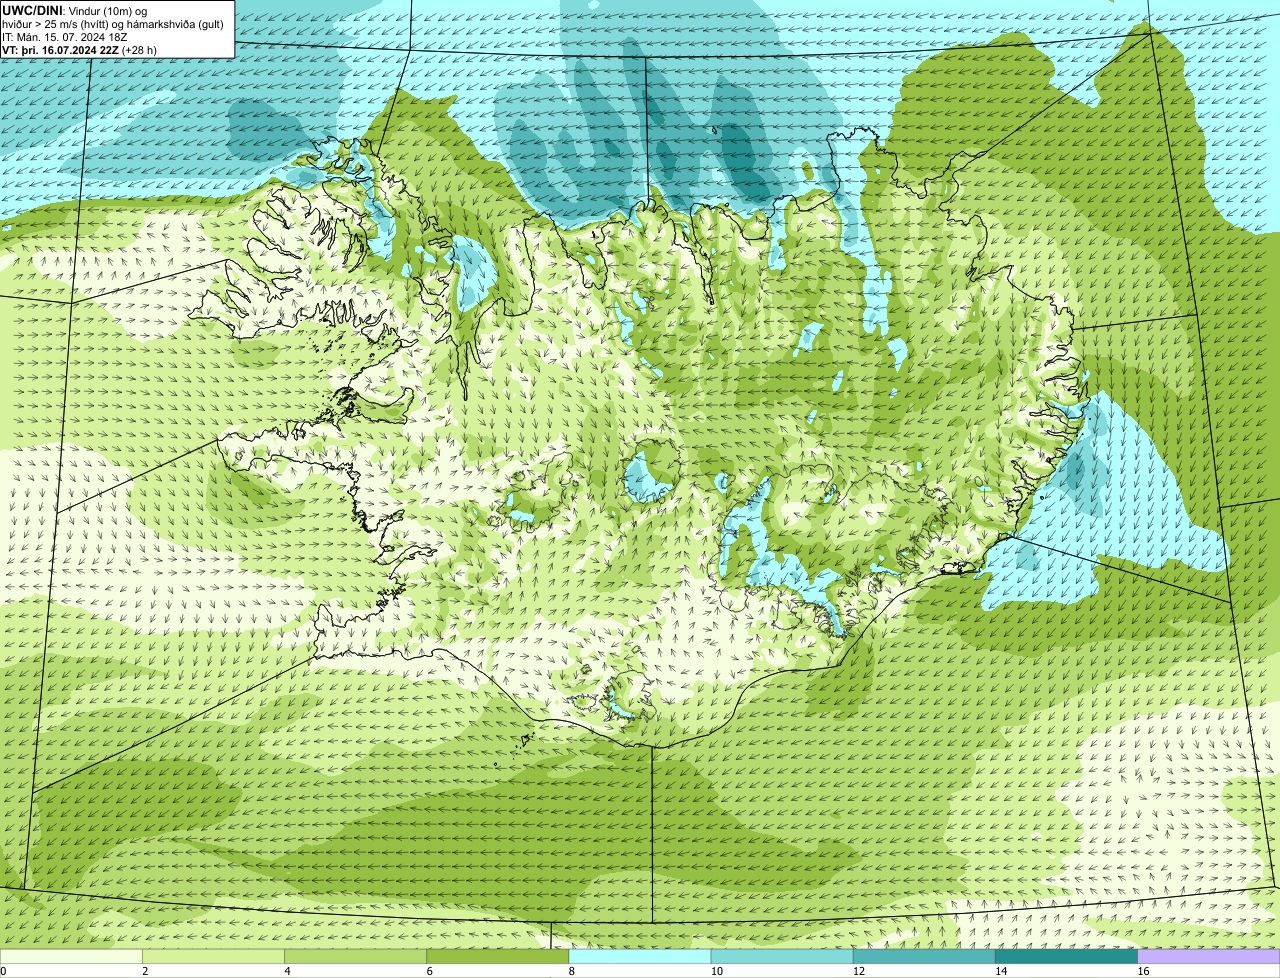Screen dimensions: 1280x978
Task: Click the dark teal 14–16 legend swatch
Action: point(1066,956)
